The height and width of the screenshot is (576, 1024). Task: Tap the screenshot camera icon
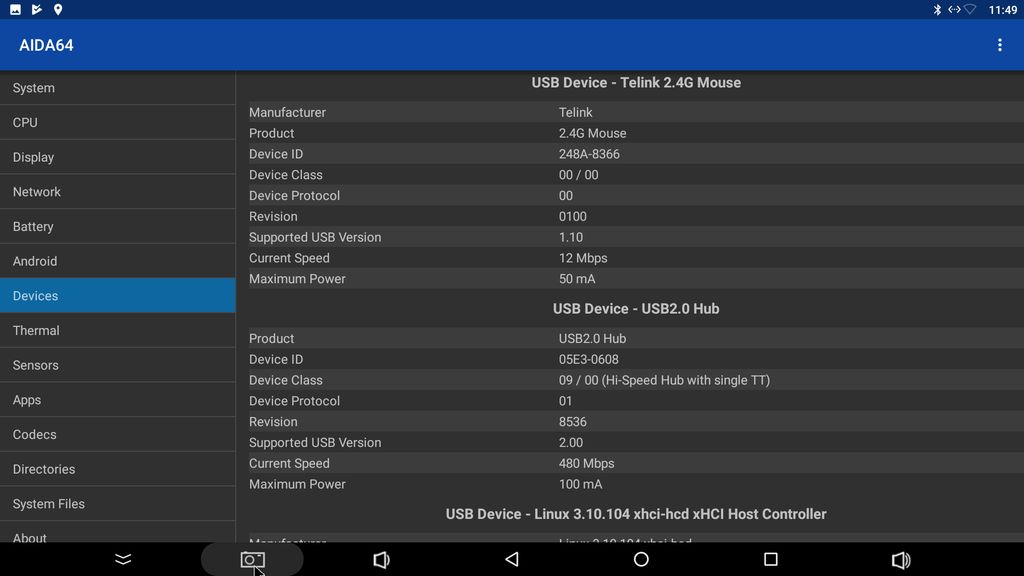click(x=252, y=560)
